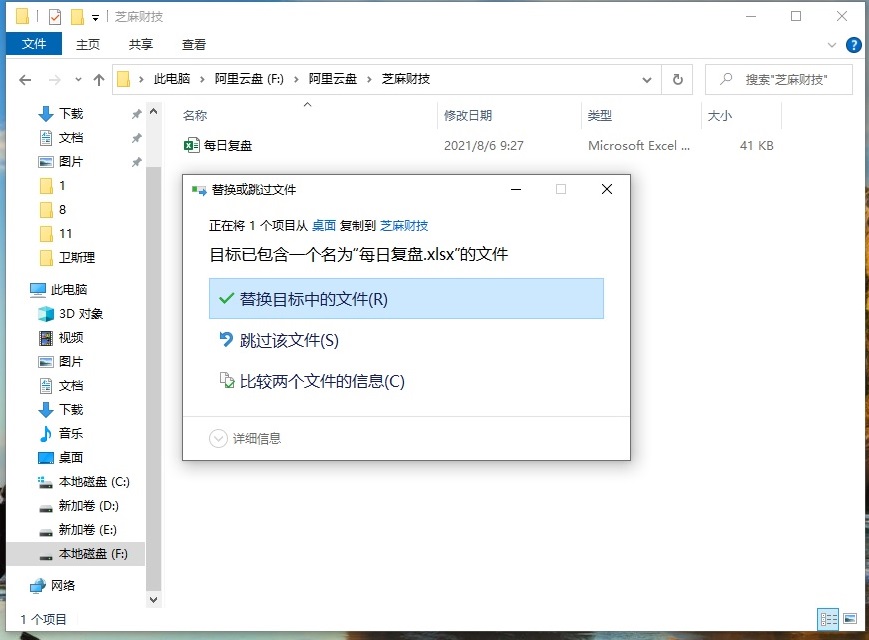Switch to the 主页 ribbon tab

tap(88, 43)
